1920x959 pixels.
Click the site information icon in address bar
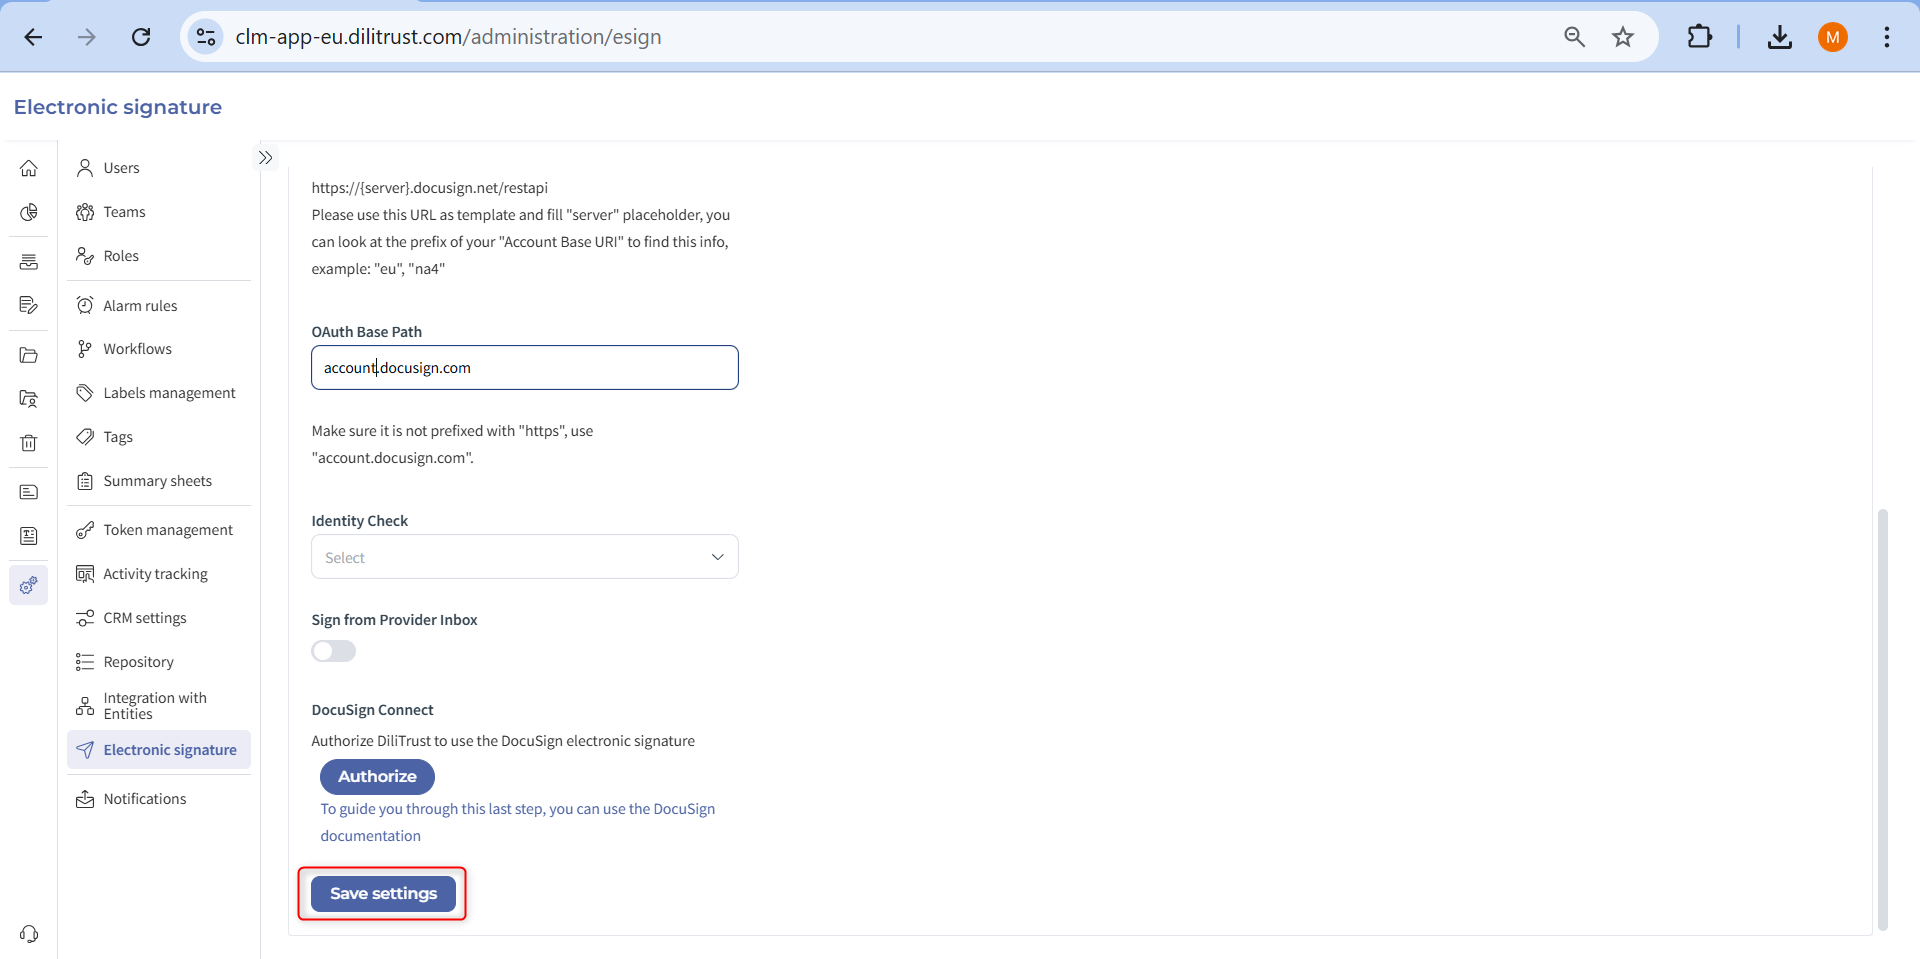(x=206, y=37)
